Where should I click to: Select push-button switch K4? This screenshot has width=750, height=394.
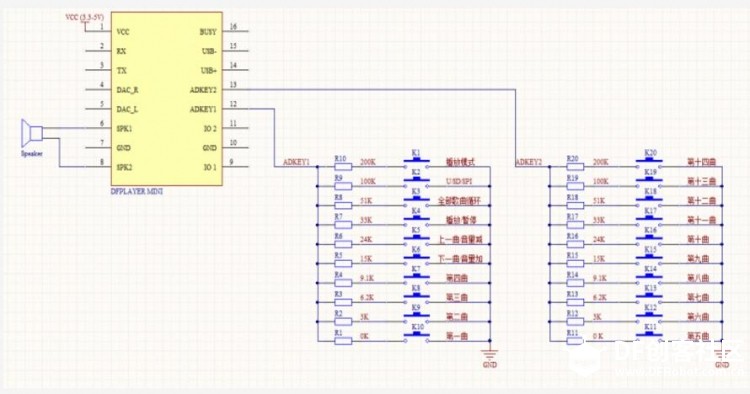[416, 219]
